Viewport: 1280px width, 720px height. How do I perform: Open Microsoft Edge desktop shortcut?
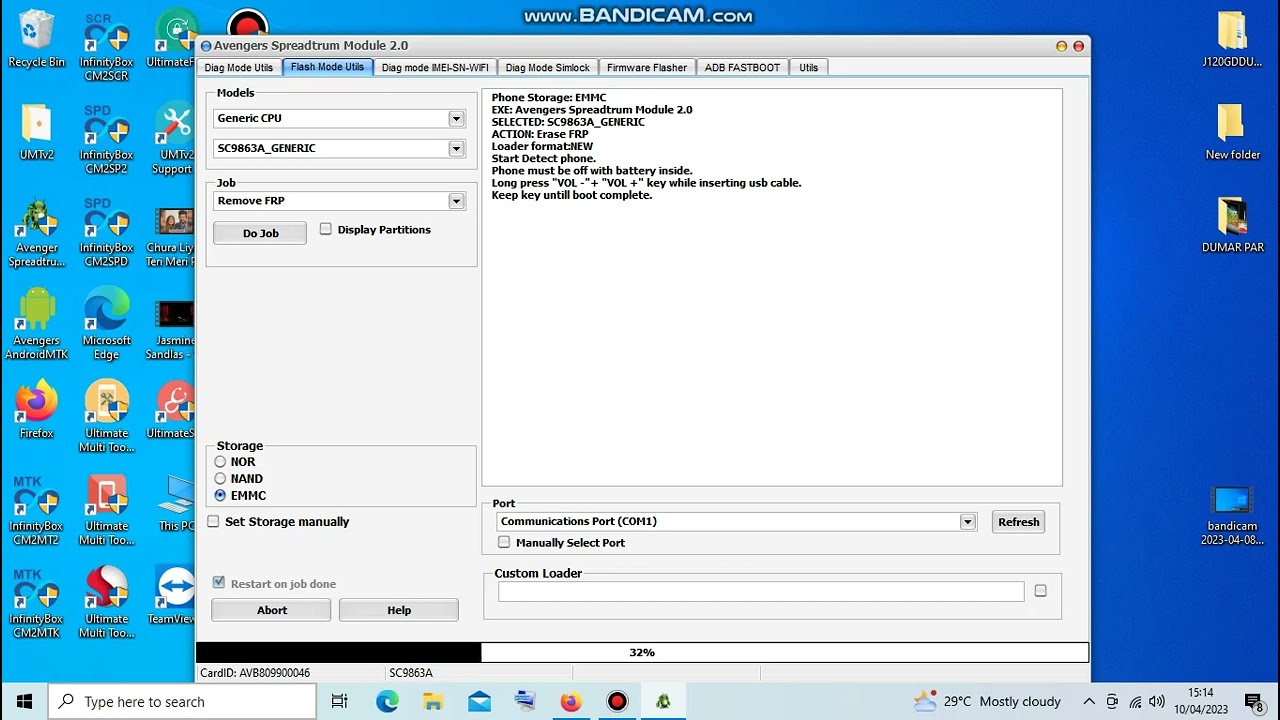[x=106, y=325]
